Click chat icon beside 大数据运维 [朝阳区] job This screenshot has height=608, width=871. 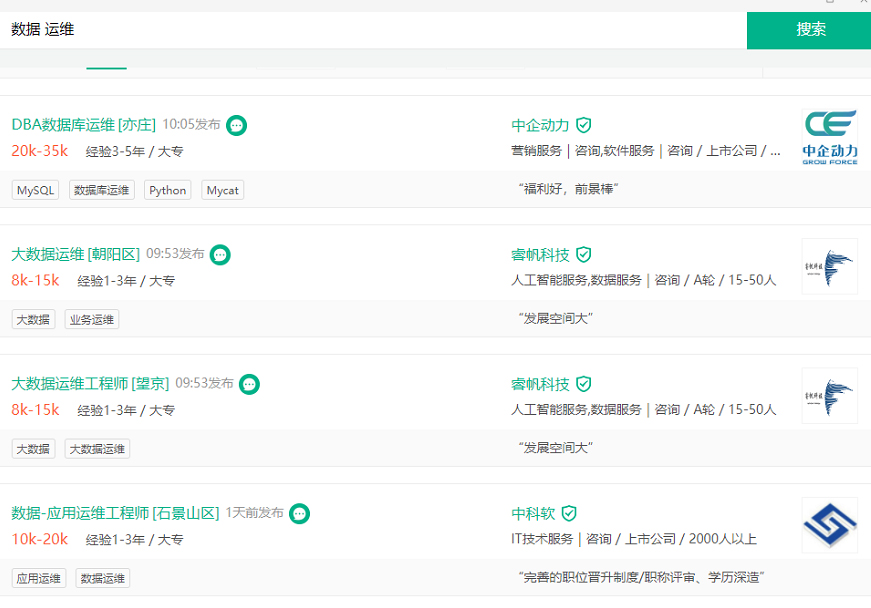pyautogui.click(x=220, y=255)
